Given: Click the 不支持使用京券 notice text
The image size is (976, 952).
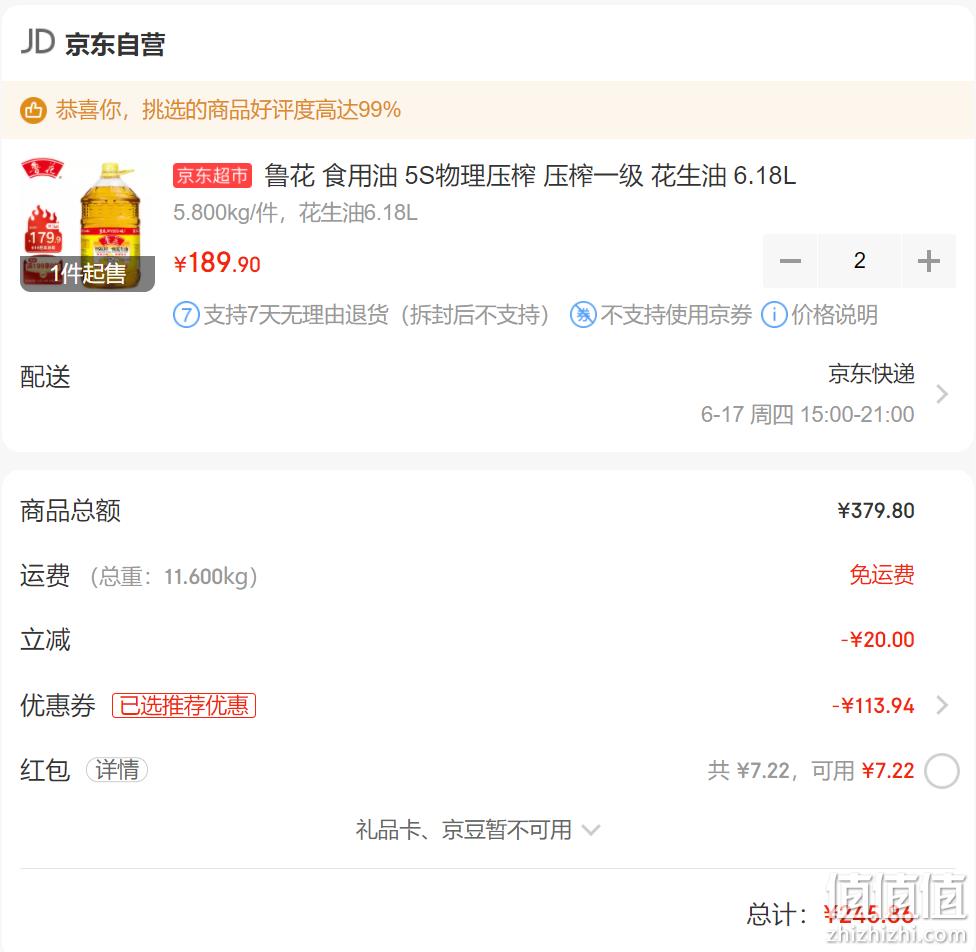Looking at the screenshot, I should click(x=676, y=315).
